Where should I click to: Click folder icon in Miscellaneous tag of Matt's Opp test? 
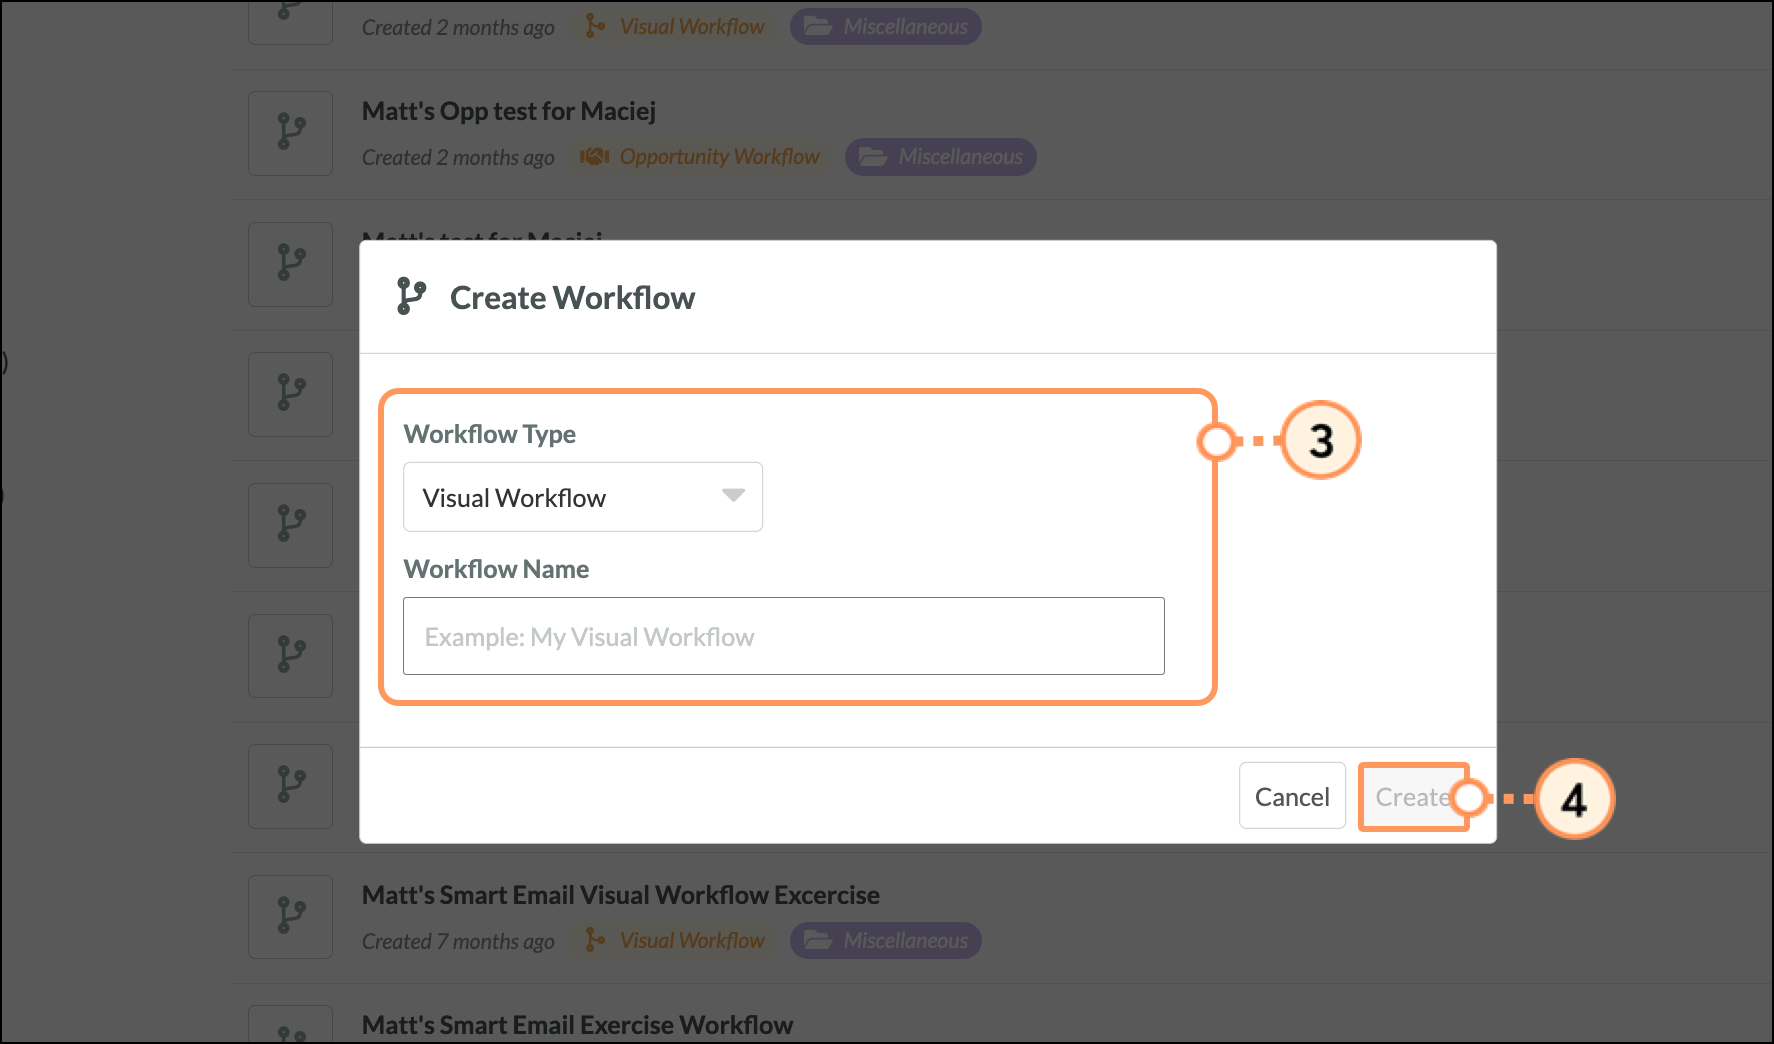[872, 157]
